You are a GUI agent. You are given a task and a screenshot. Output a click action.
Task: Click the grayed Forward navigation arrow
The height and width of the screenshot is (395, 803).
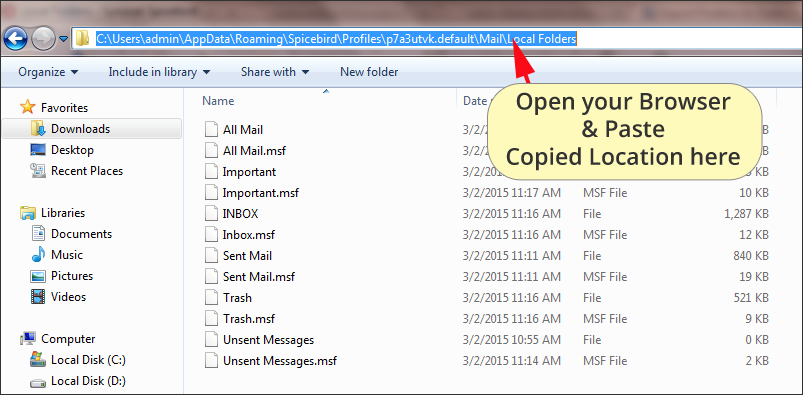tap(44, 38)
